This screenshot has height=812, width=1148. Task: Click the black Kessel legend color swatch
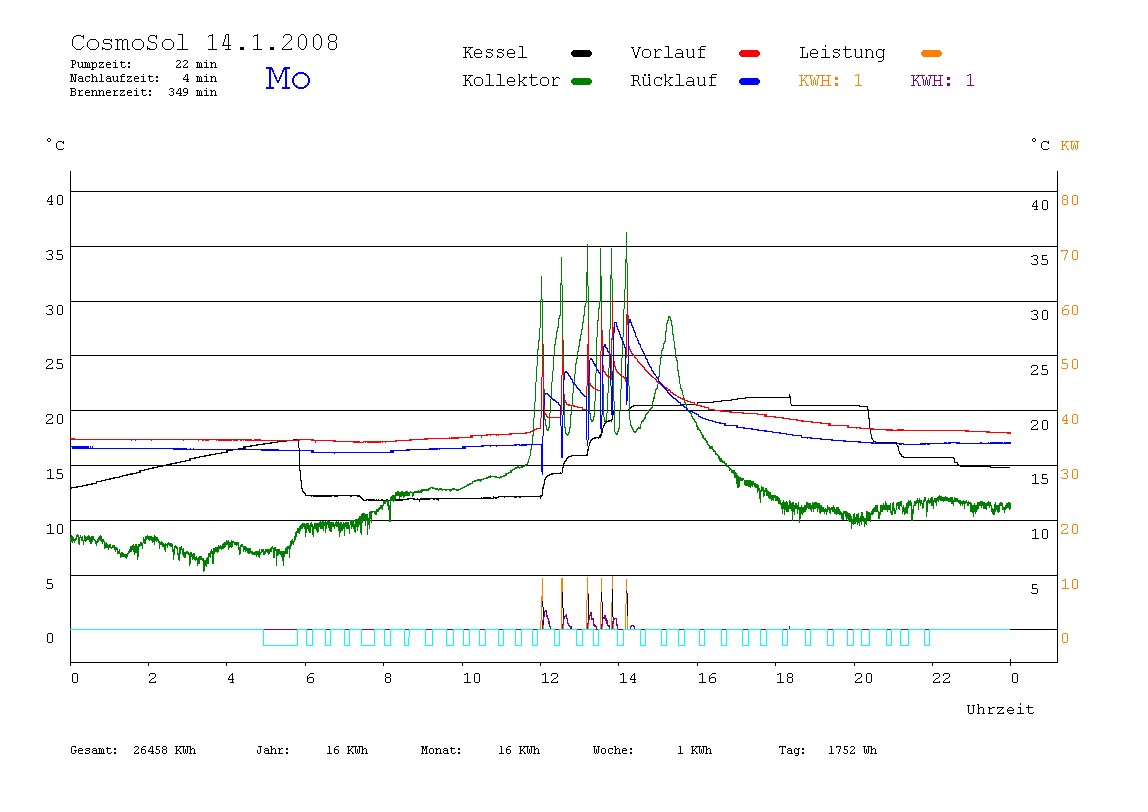click(x=581, y=53)
